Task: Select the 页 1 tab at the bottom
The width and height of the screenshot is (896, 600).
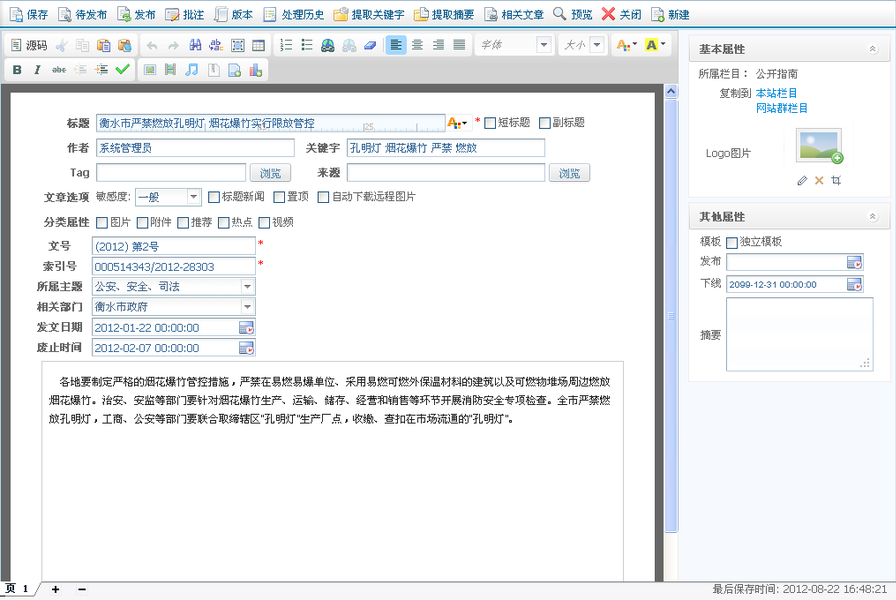Action: click(14, 589)
